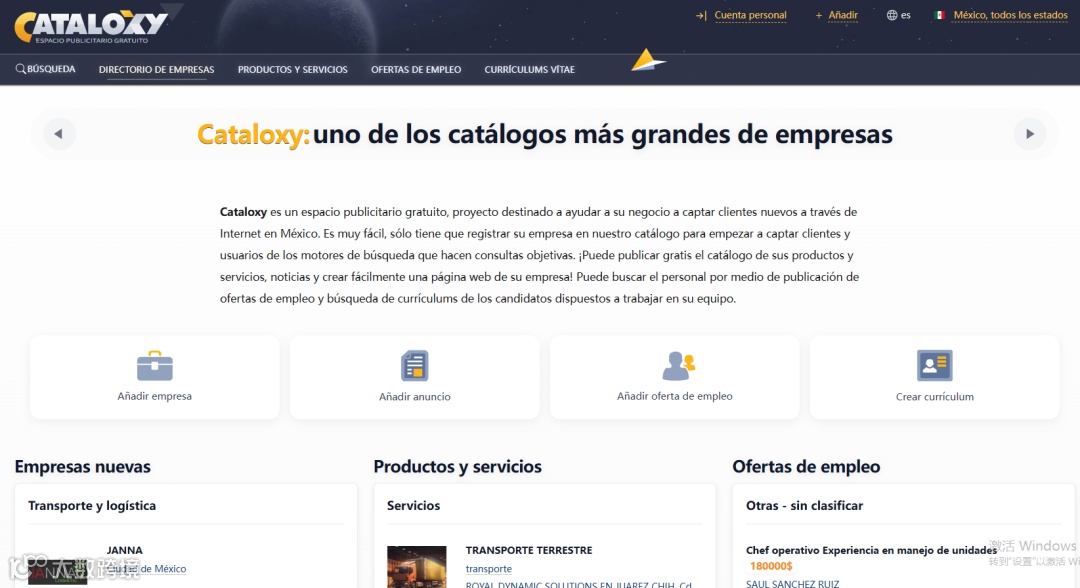1080x588 pixels.
Task: Open the Servicios category heading
Action: [x=413, y=505]
